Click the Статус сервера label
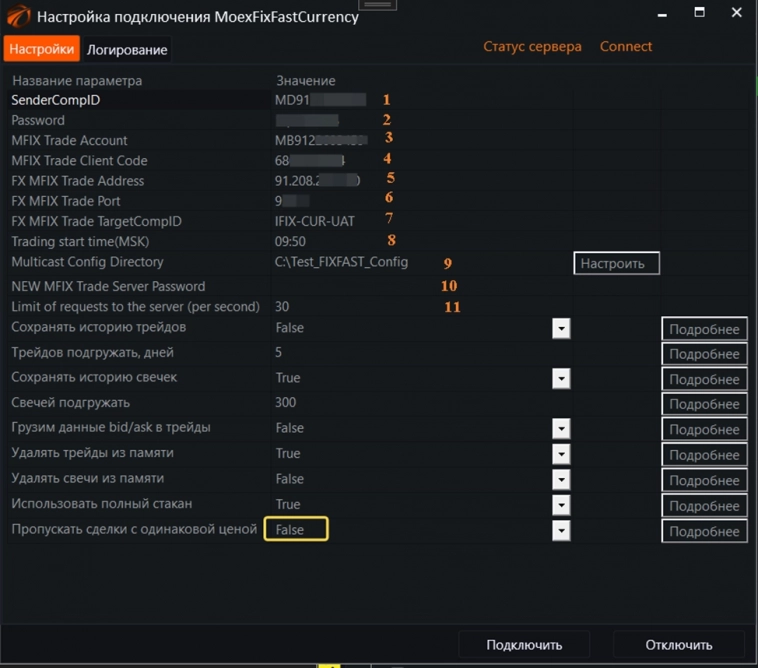The height and width of the screenshot is (668, 758). click(532, 47)
